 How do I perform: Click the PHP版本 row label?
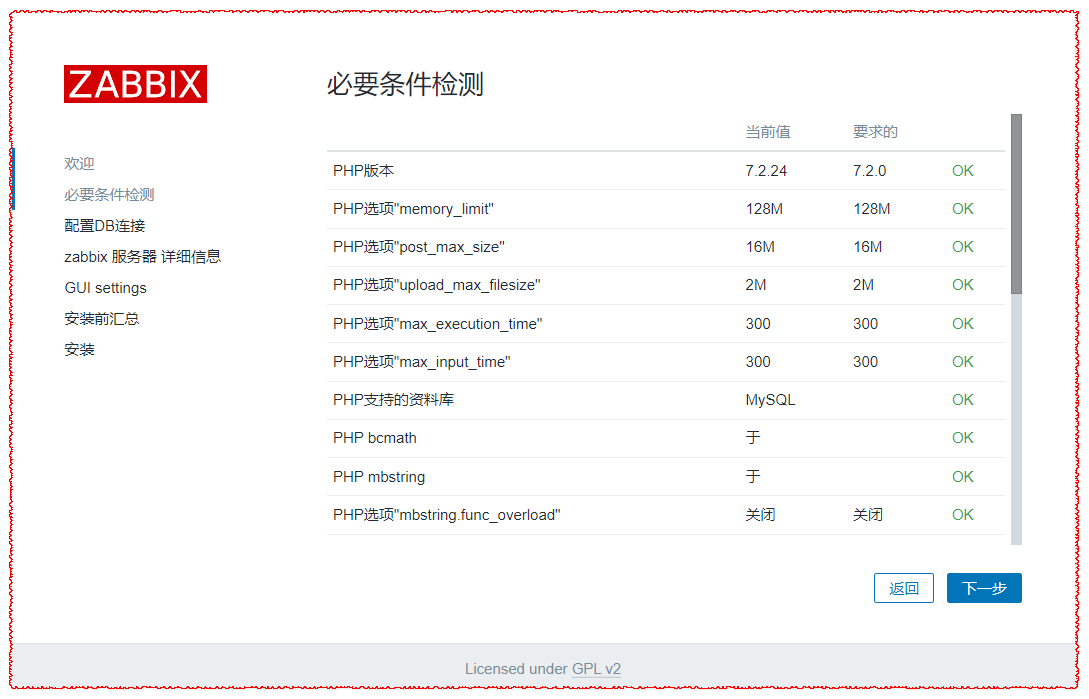(363, 171)
